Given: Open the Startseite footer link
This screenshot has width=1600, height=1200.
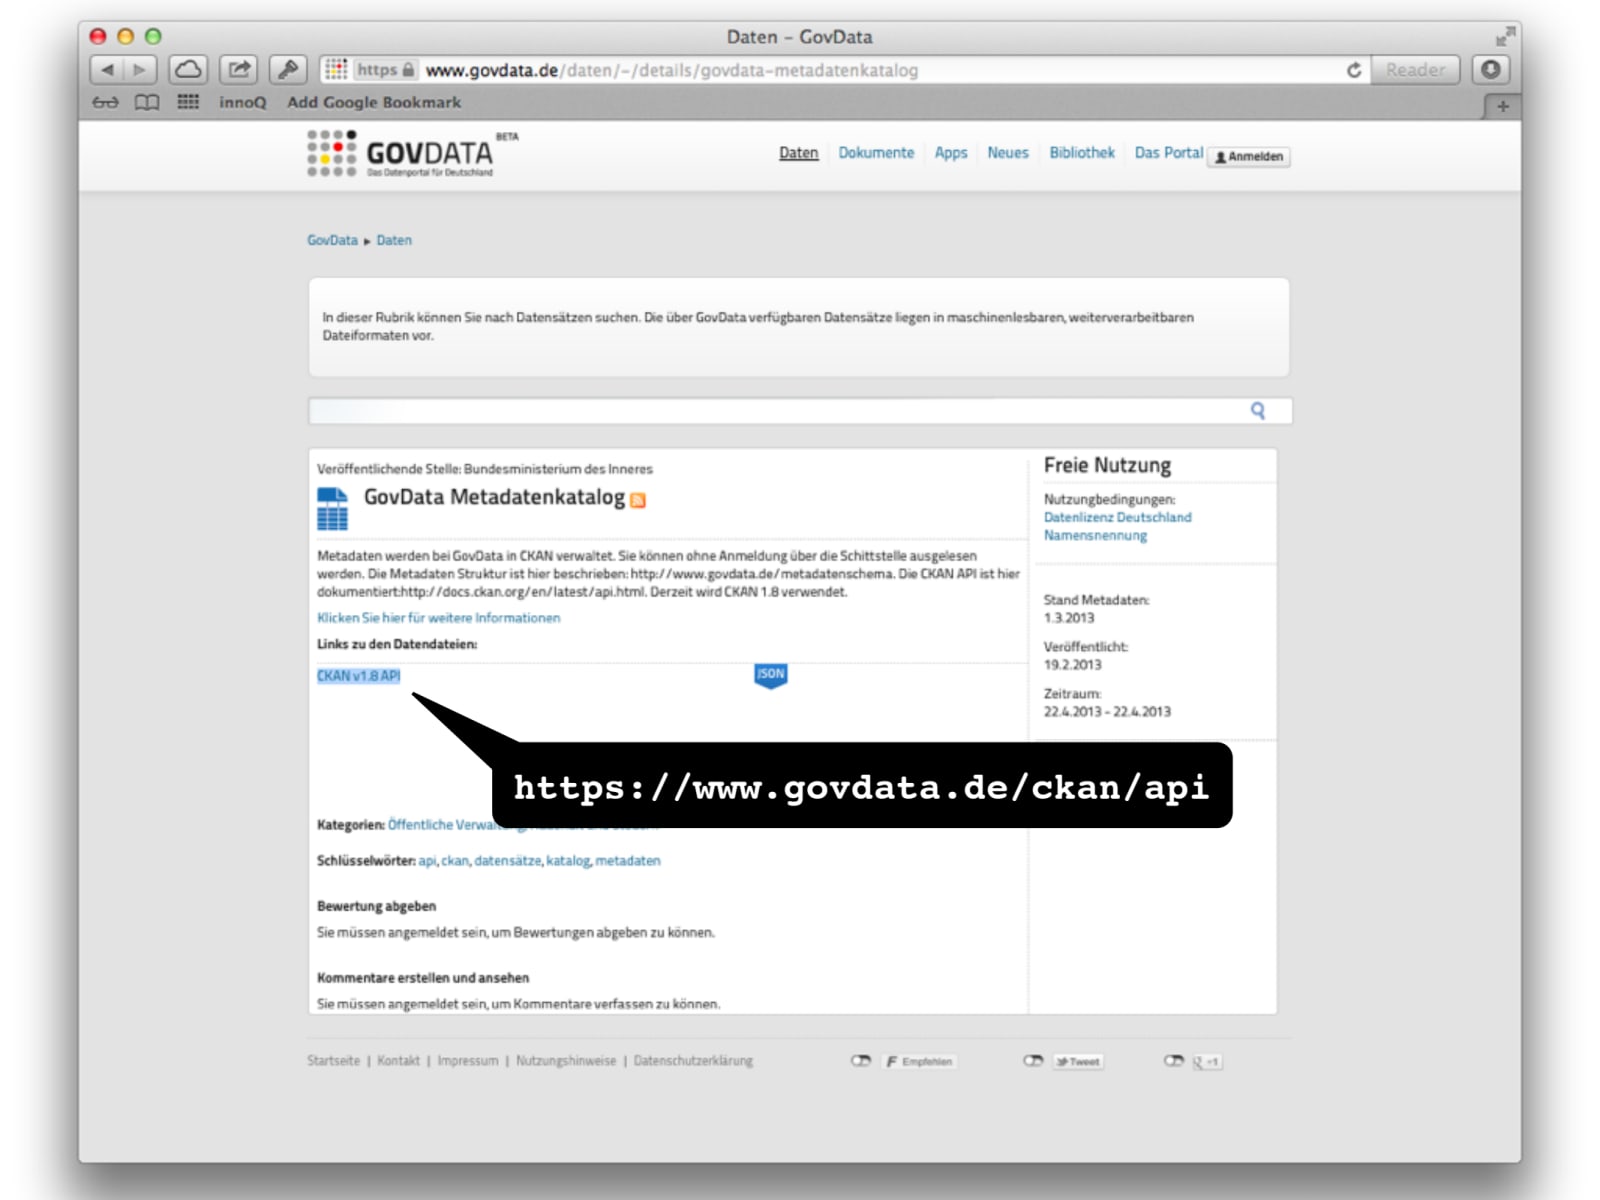Looking at the screenshot, I should tap(333, 1061).
